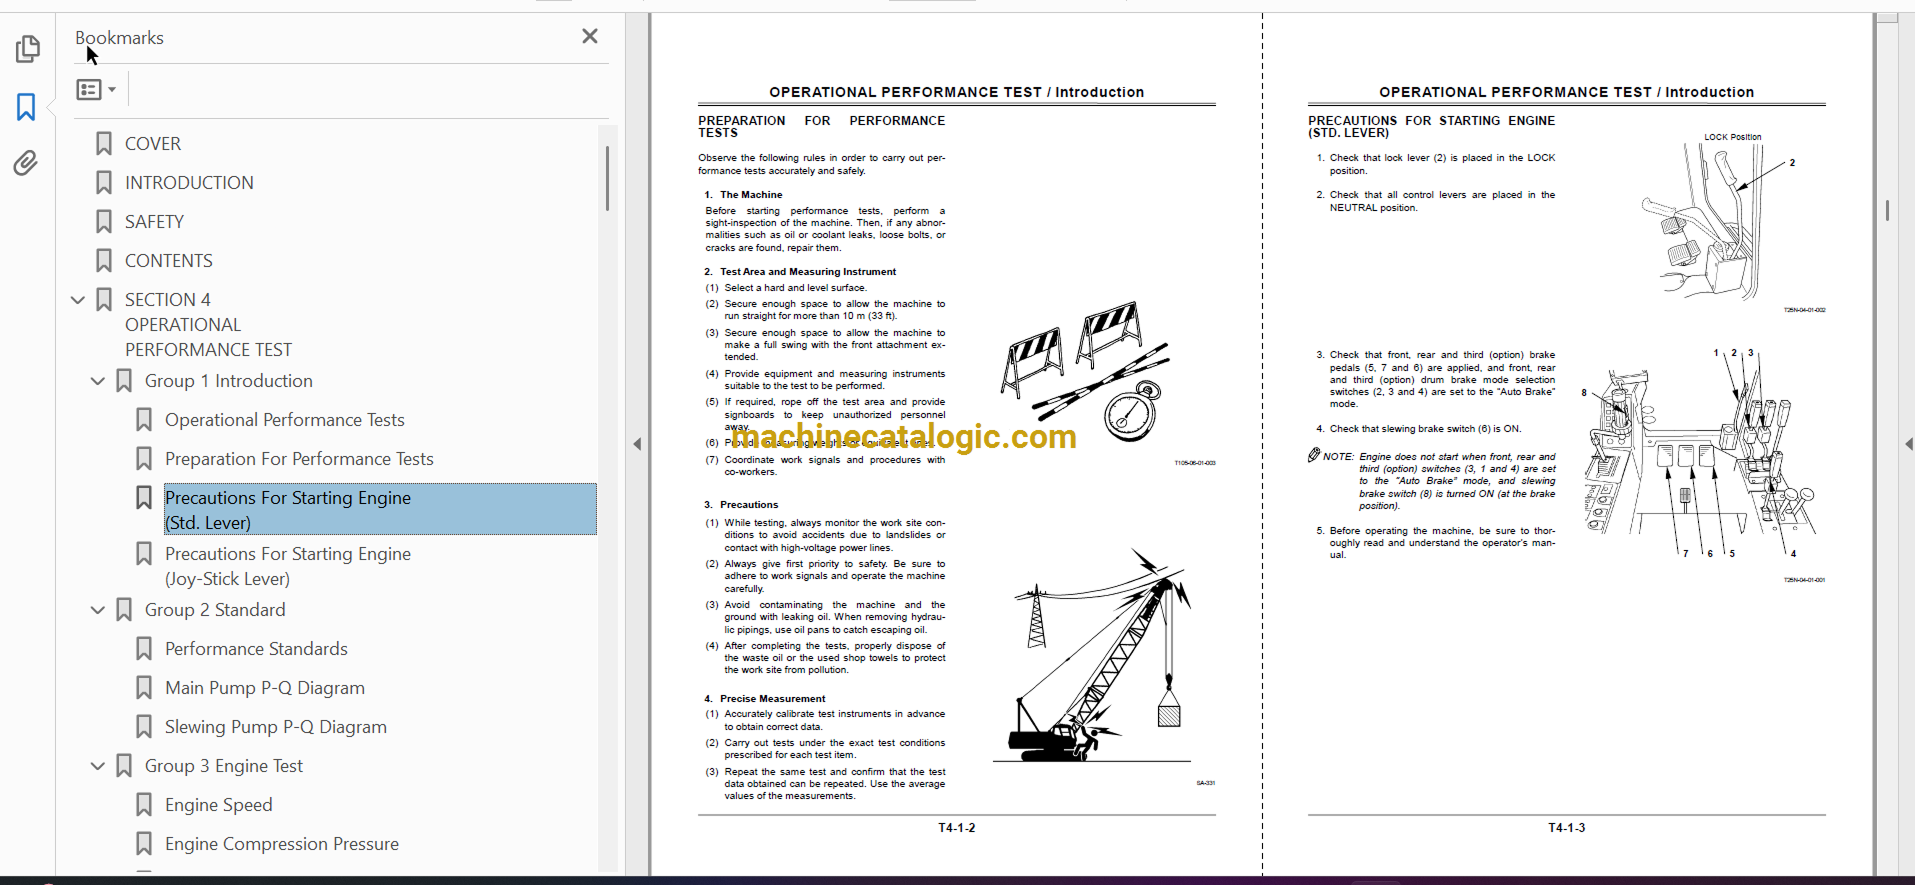The height and width of the screenshot is (885, 1915).
Task: Open Precautions For Starting Engine (Joy-Stick Lever)
Action: click(x=288, y=566)
